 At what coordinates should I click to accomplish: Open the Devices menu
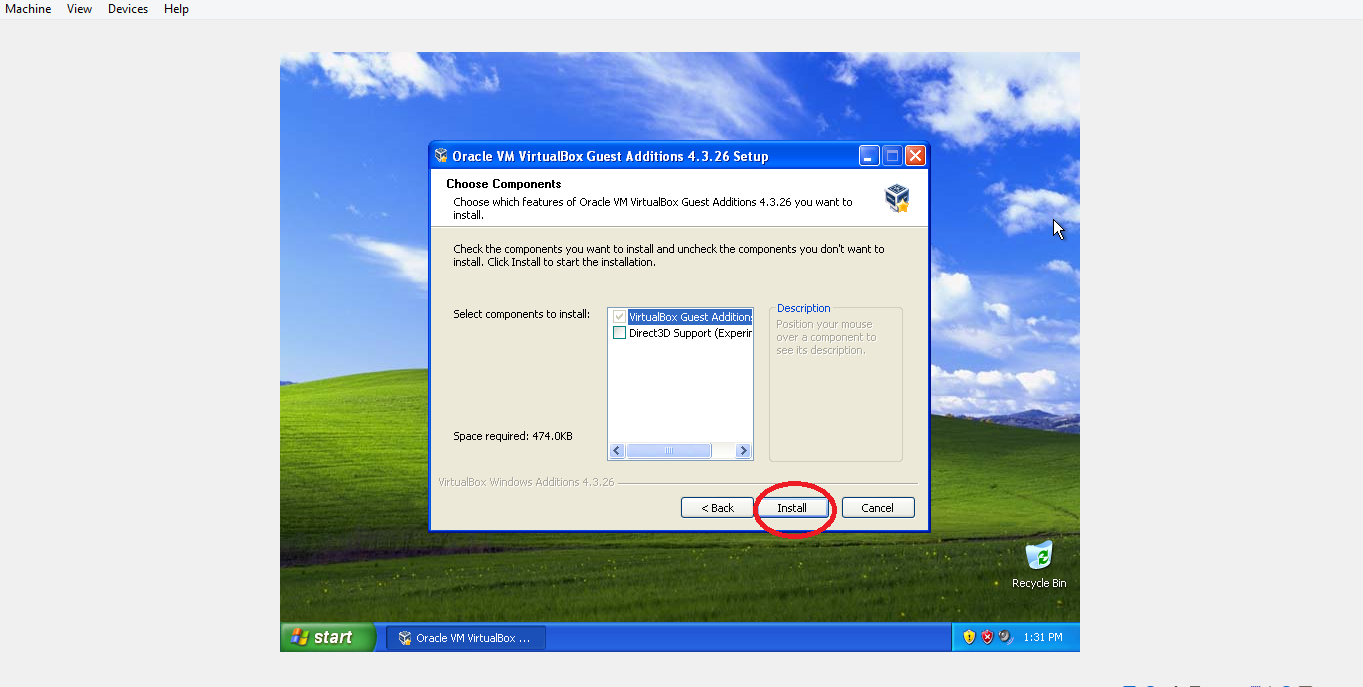128,9
